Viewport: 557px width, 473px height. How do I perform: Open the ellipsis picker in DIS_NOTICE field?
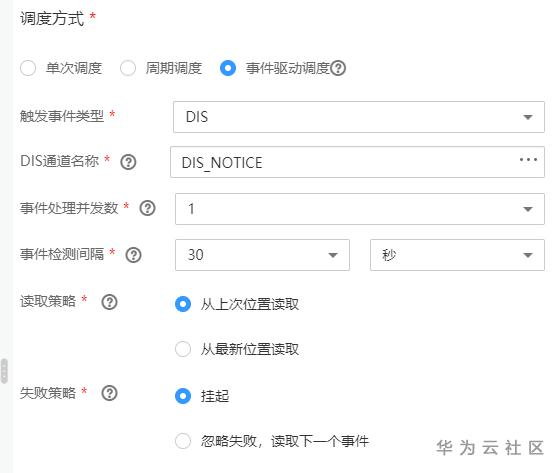pos(528,160)
